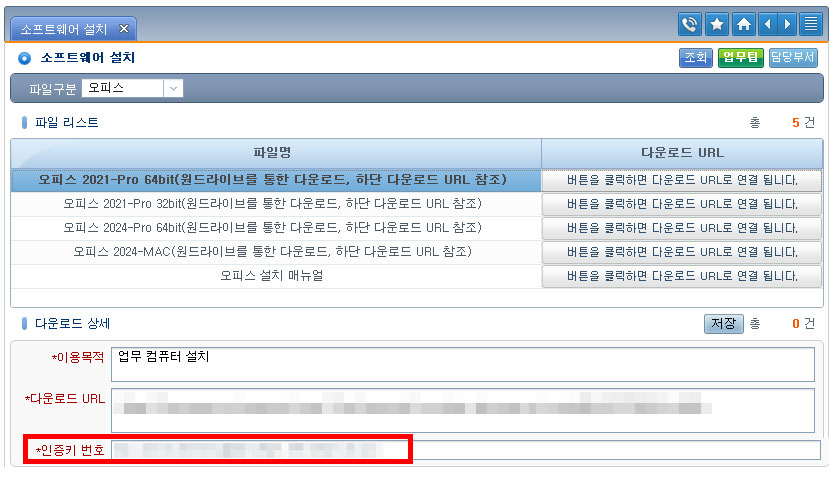The width and height of the screenshot is (829, 482).
Task: Click the green 업무팁 button
Action: pos(739,58)
